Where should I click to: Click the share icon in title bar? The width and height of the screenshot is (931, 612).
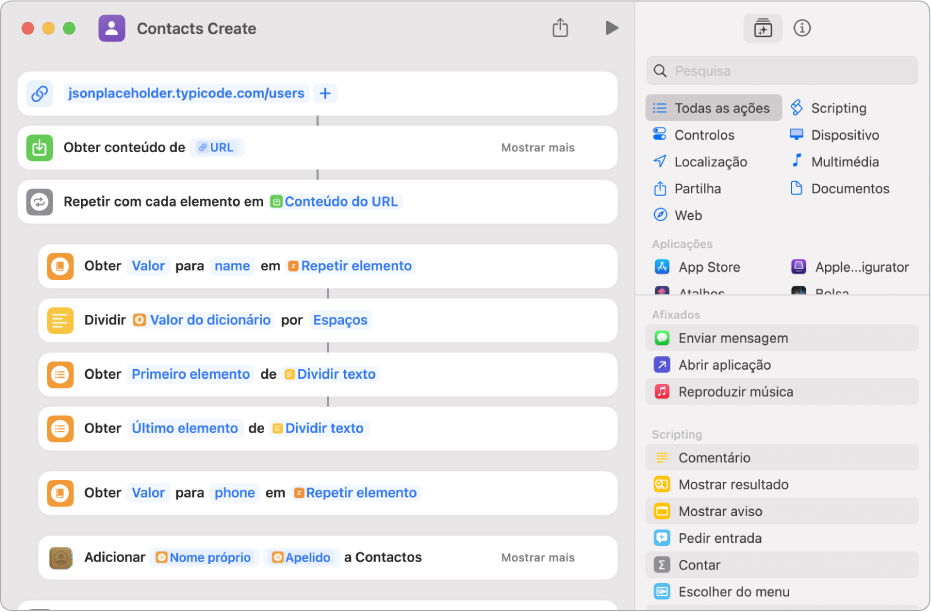click(560, 27)
